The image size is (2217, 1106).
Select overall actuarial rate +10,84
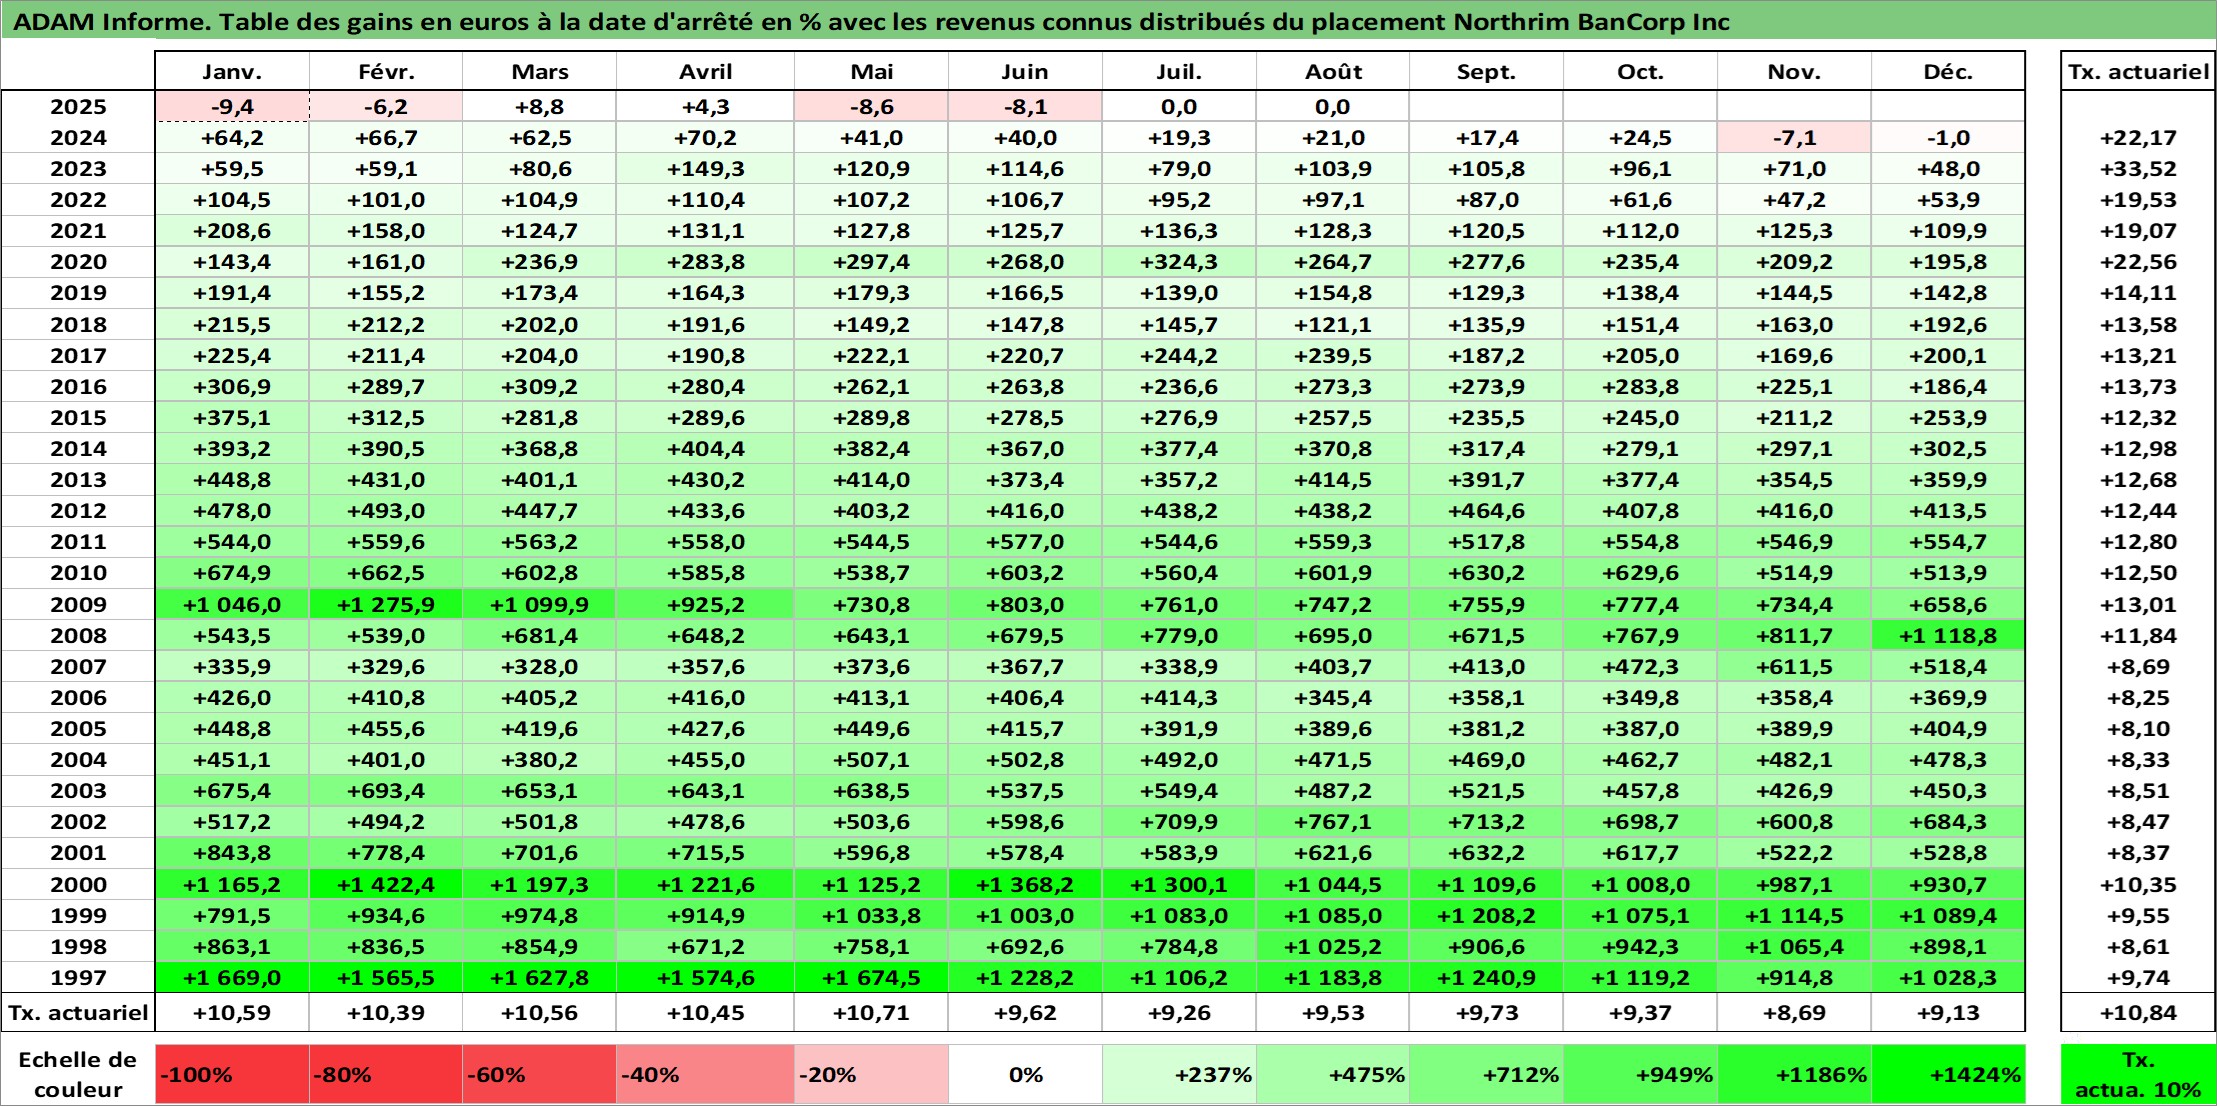pyautogui.click(x=2138, y=1012)
